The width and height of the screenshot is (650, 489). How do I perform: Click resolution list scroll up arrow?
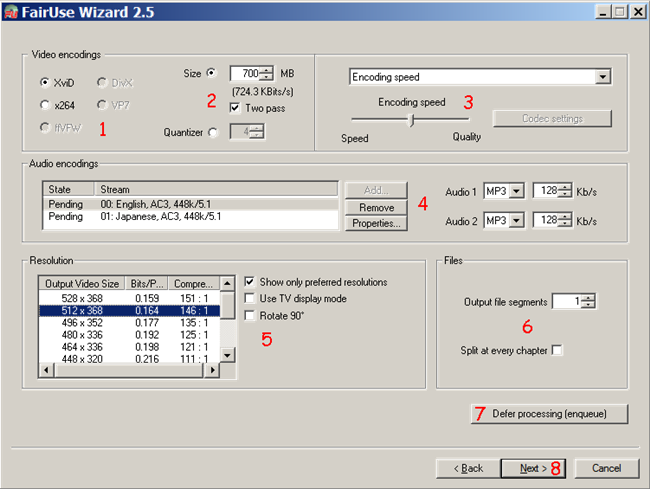pyautogui.click(x=227, y=284)
